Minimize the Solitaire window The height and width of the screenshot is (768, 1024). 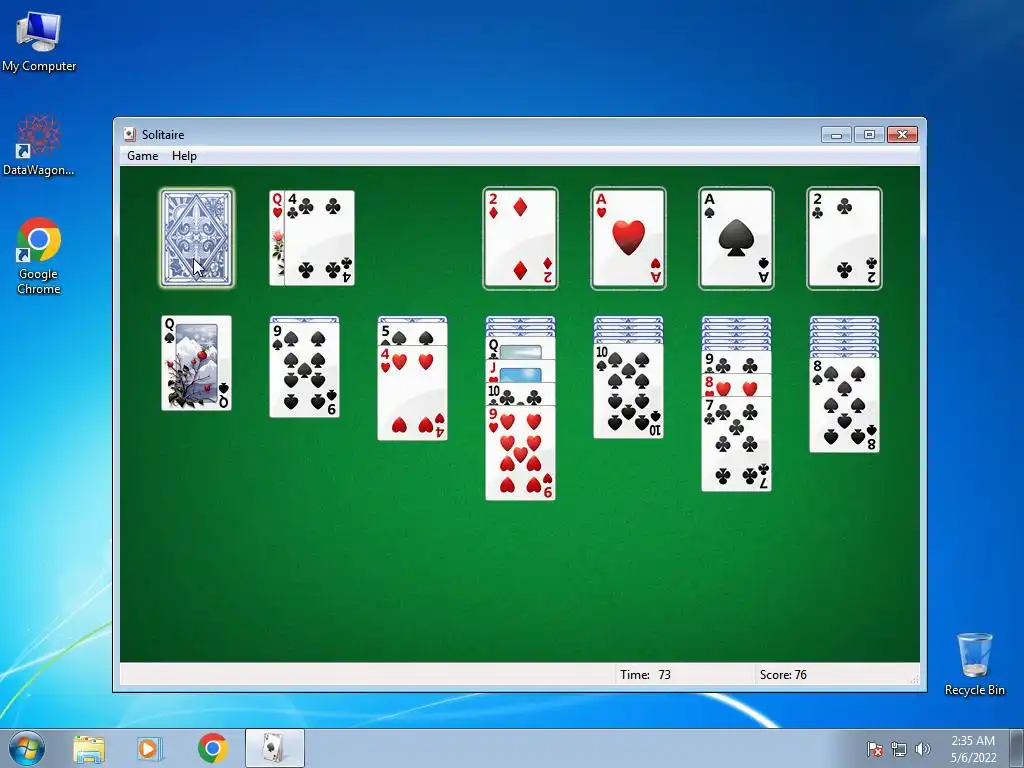pos(837,135)
